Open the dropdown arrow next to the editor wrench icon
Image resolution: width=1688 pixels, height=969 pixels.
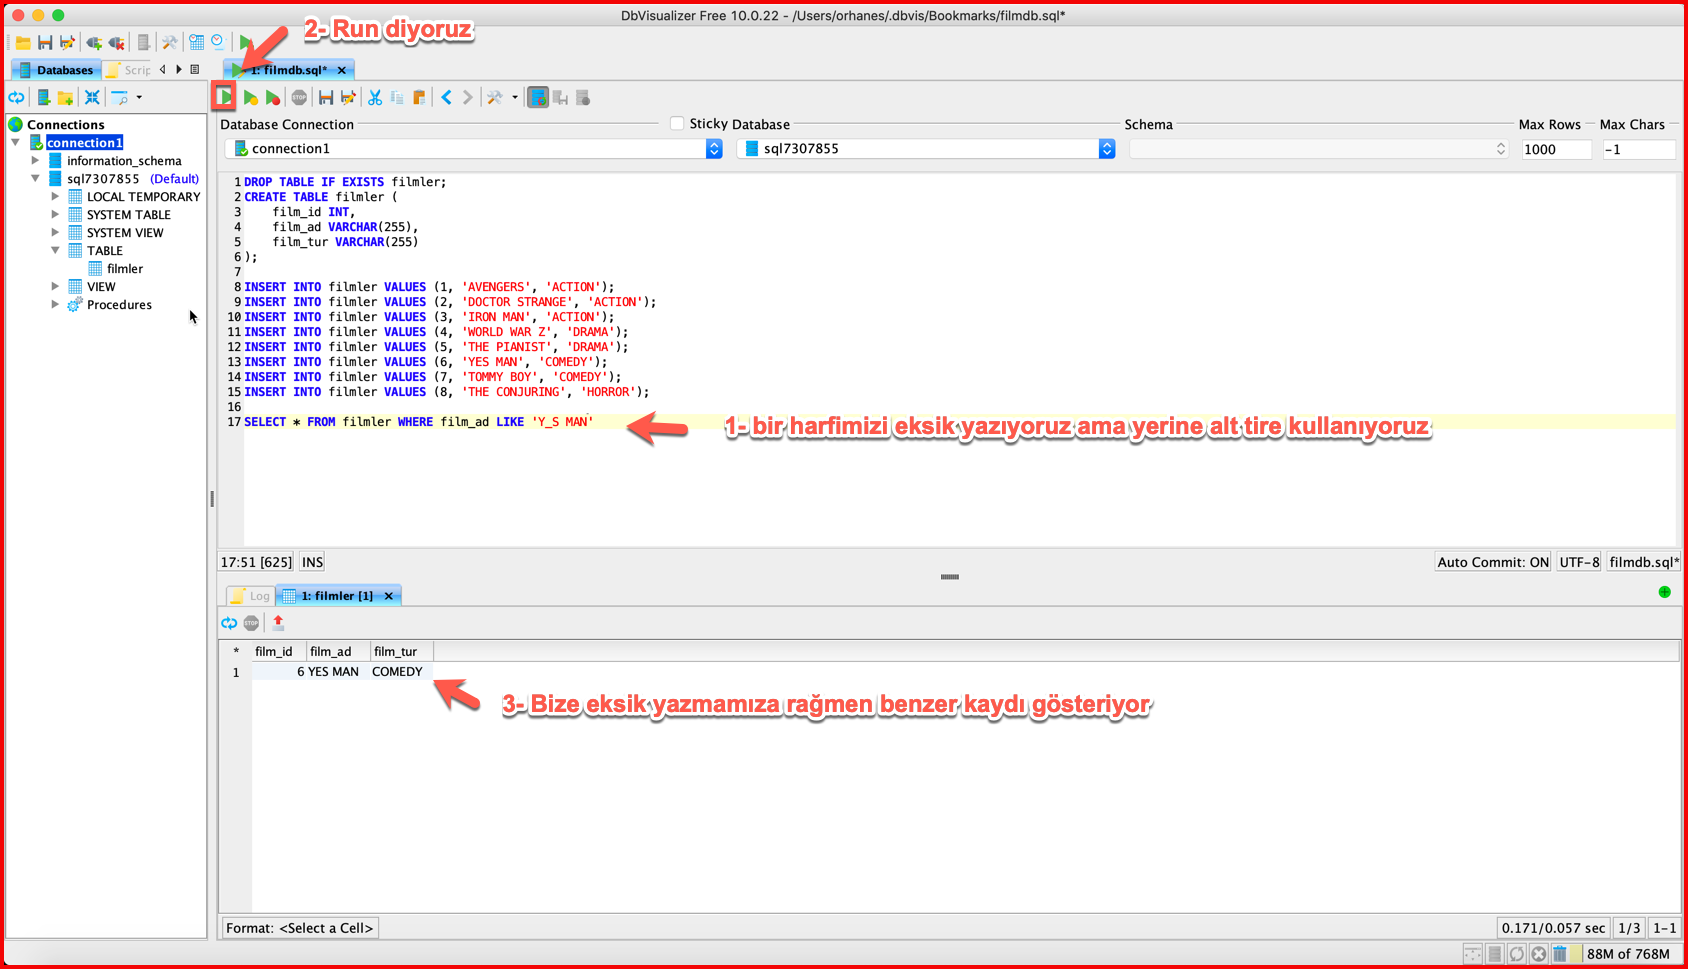click(515, 98)
